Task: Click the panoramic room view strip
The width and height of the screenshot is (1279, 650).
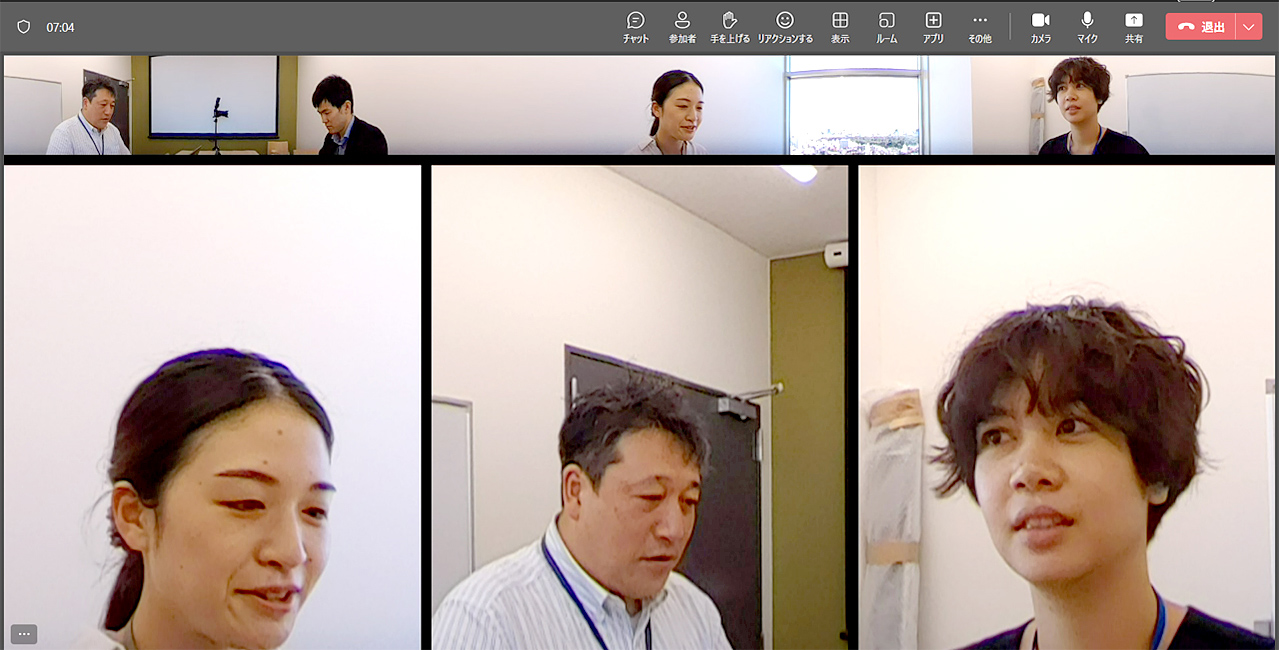Action: (639, 105)
